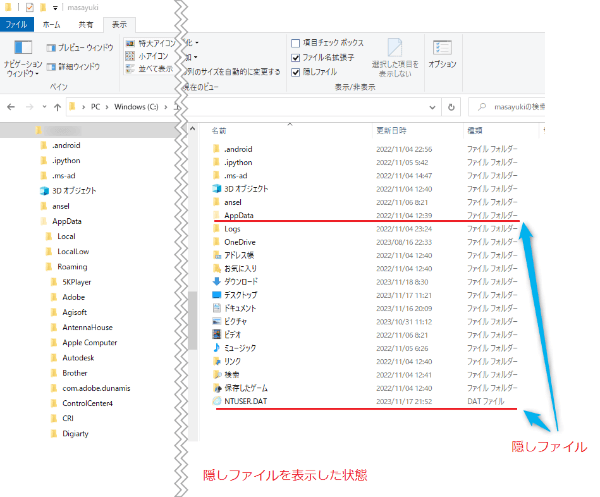Sort by the 更新日時 column header
Screen dimensions: 600x497
[391, 130]
